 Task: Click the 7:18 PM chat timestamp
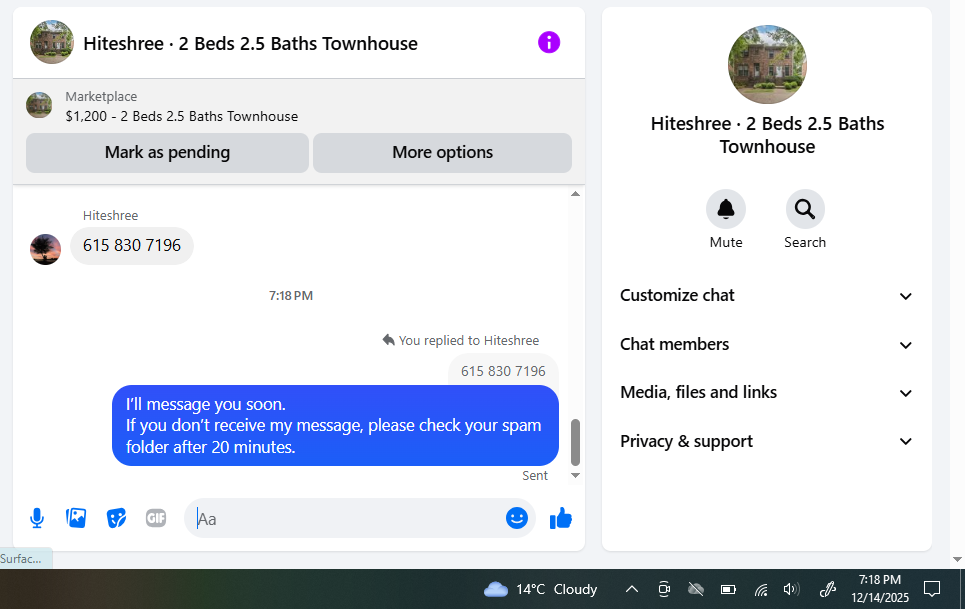click(290, 296)
